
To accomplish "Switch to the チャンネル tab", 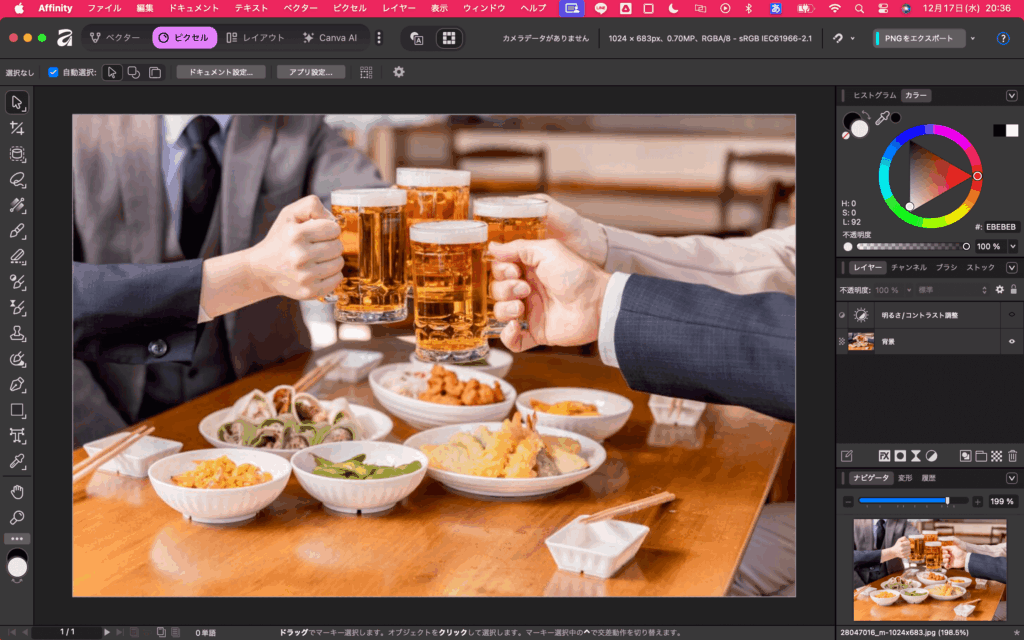I will point(908,268).
